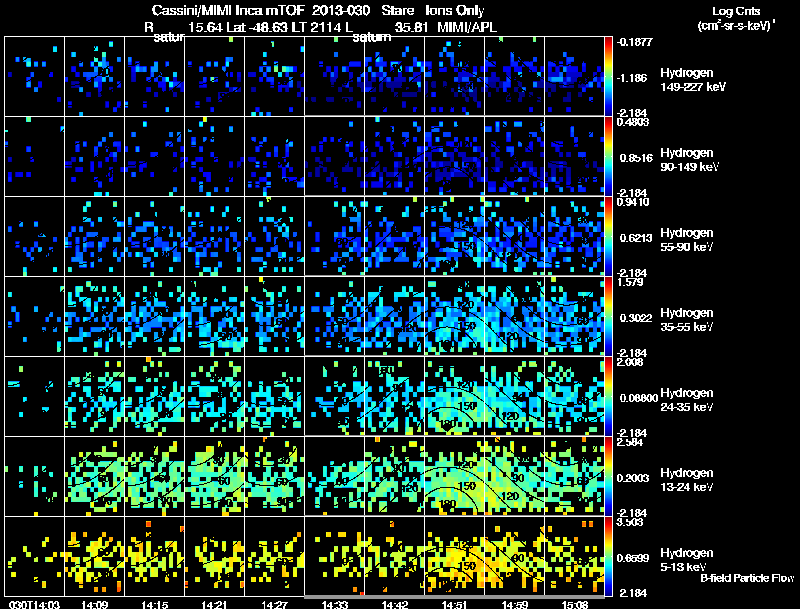Screen dimensions: 800x609
Task: Click the '1.579' colorbar maximum value
Action: pos(631,282)
